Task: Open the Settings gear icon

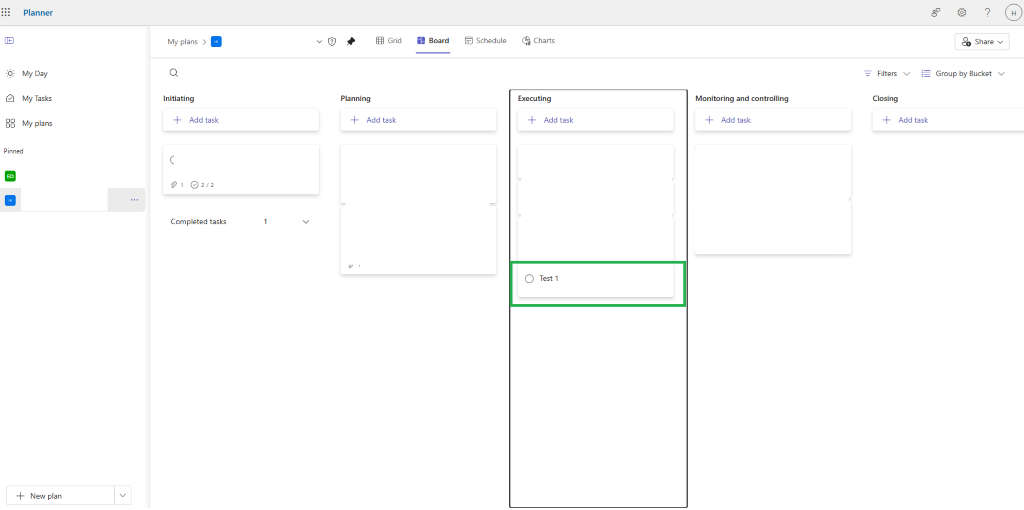Action: tap(961, 12)
